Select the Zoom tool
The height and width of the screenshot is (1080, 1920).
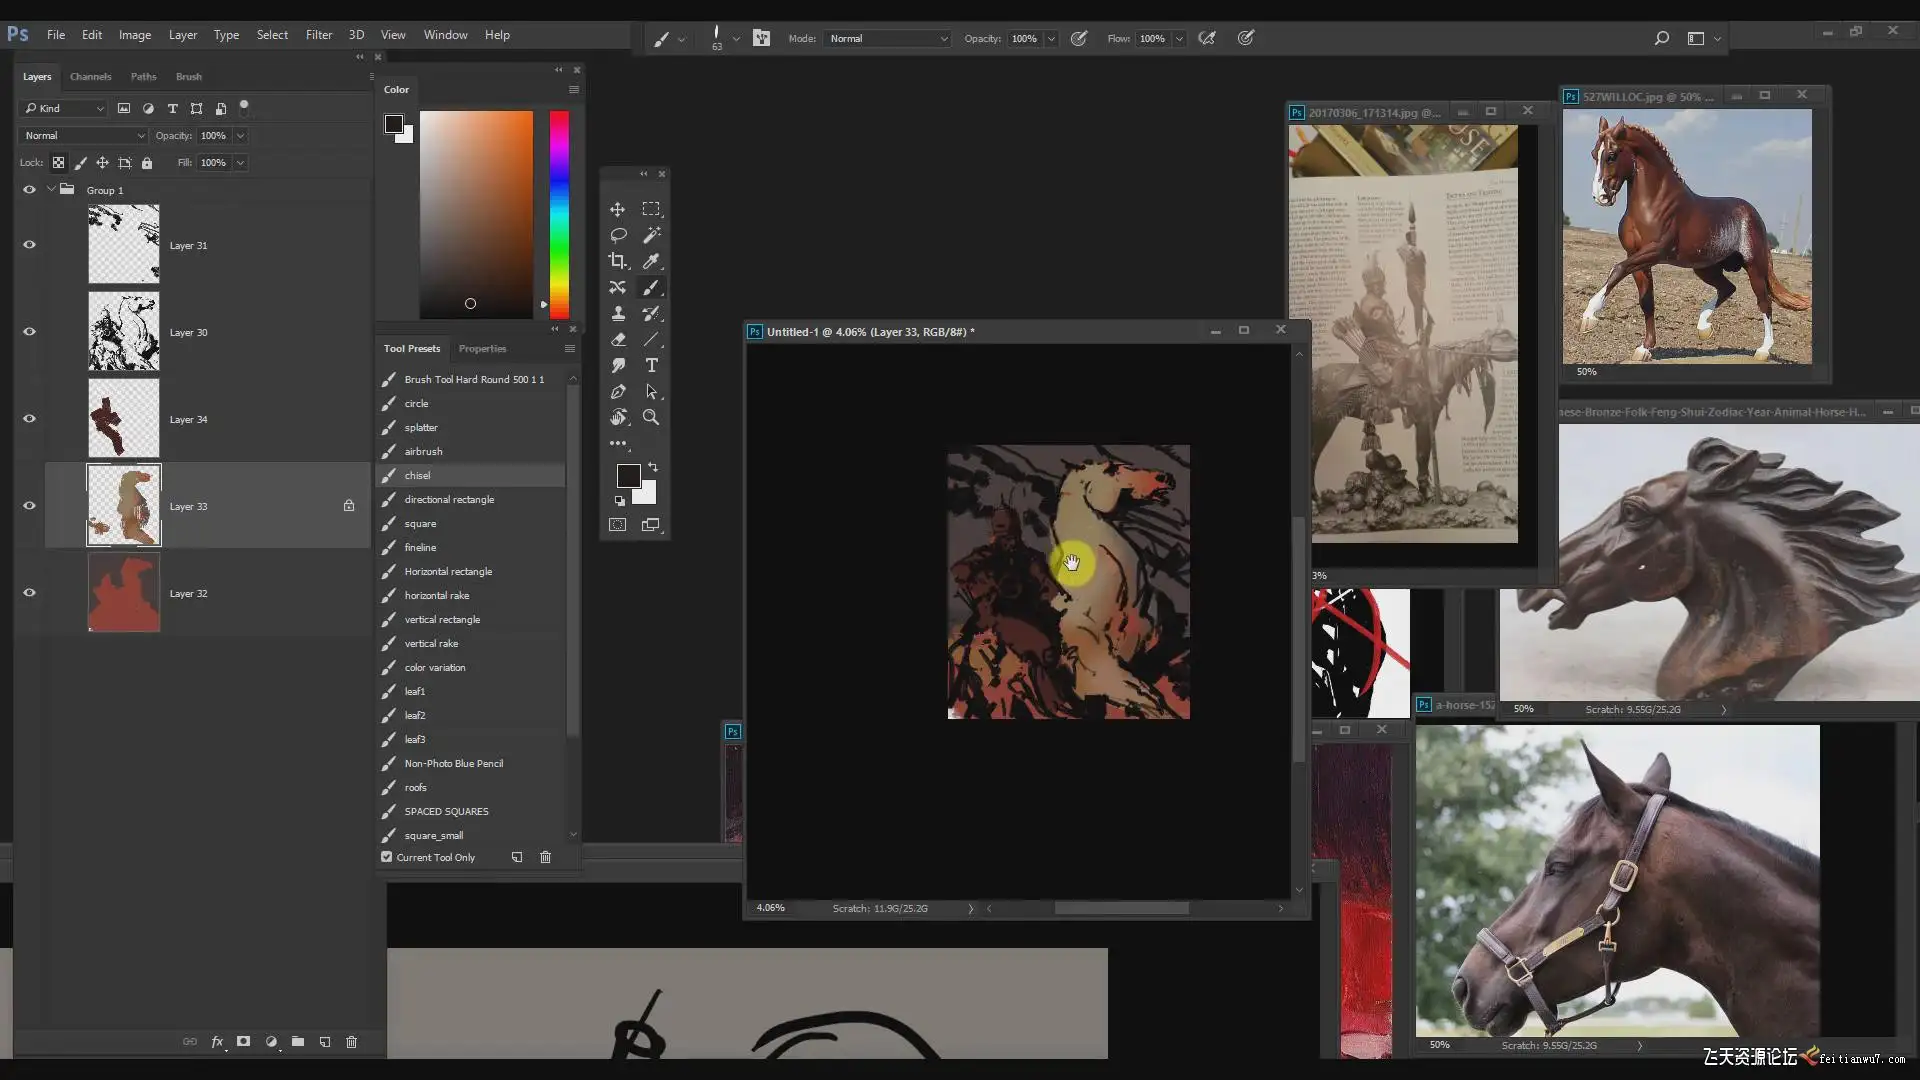tap(651, 418)
